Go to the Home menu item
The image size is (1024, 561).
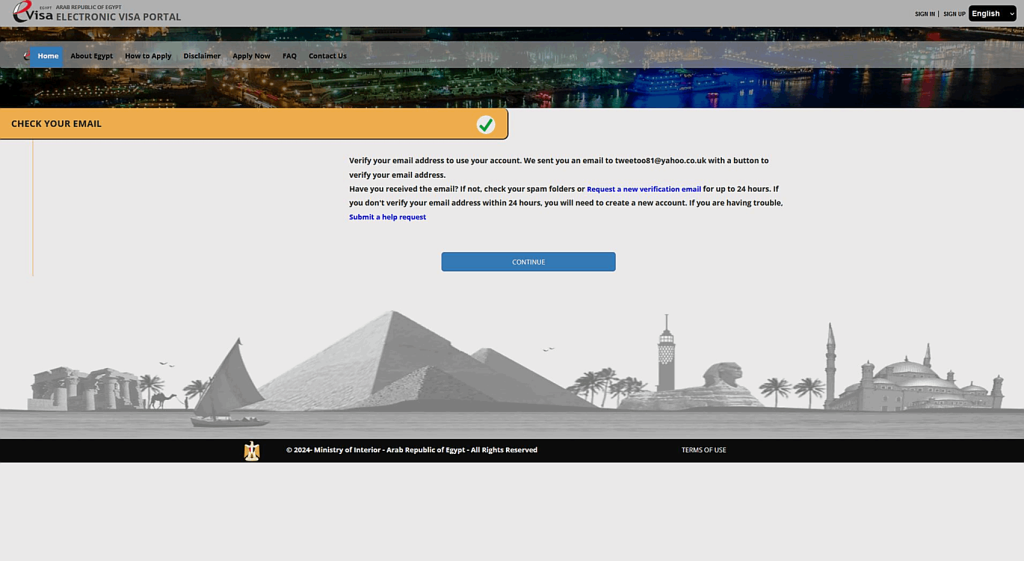click(48, 56)
